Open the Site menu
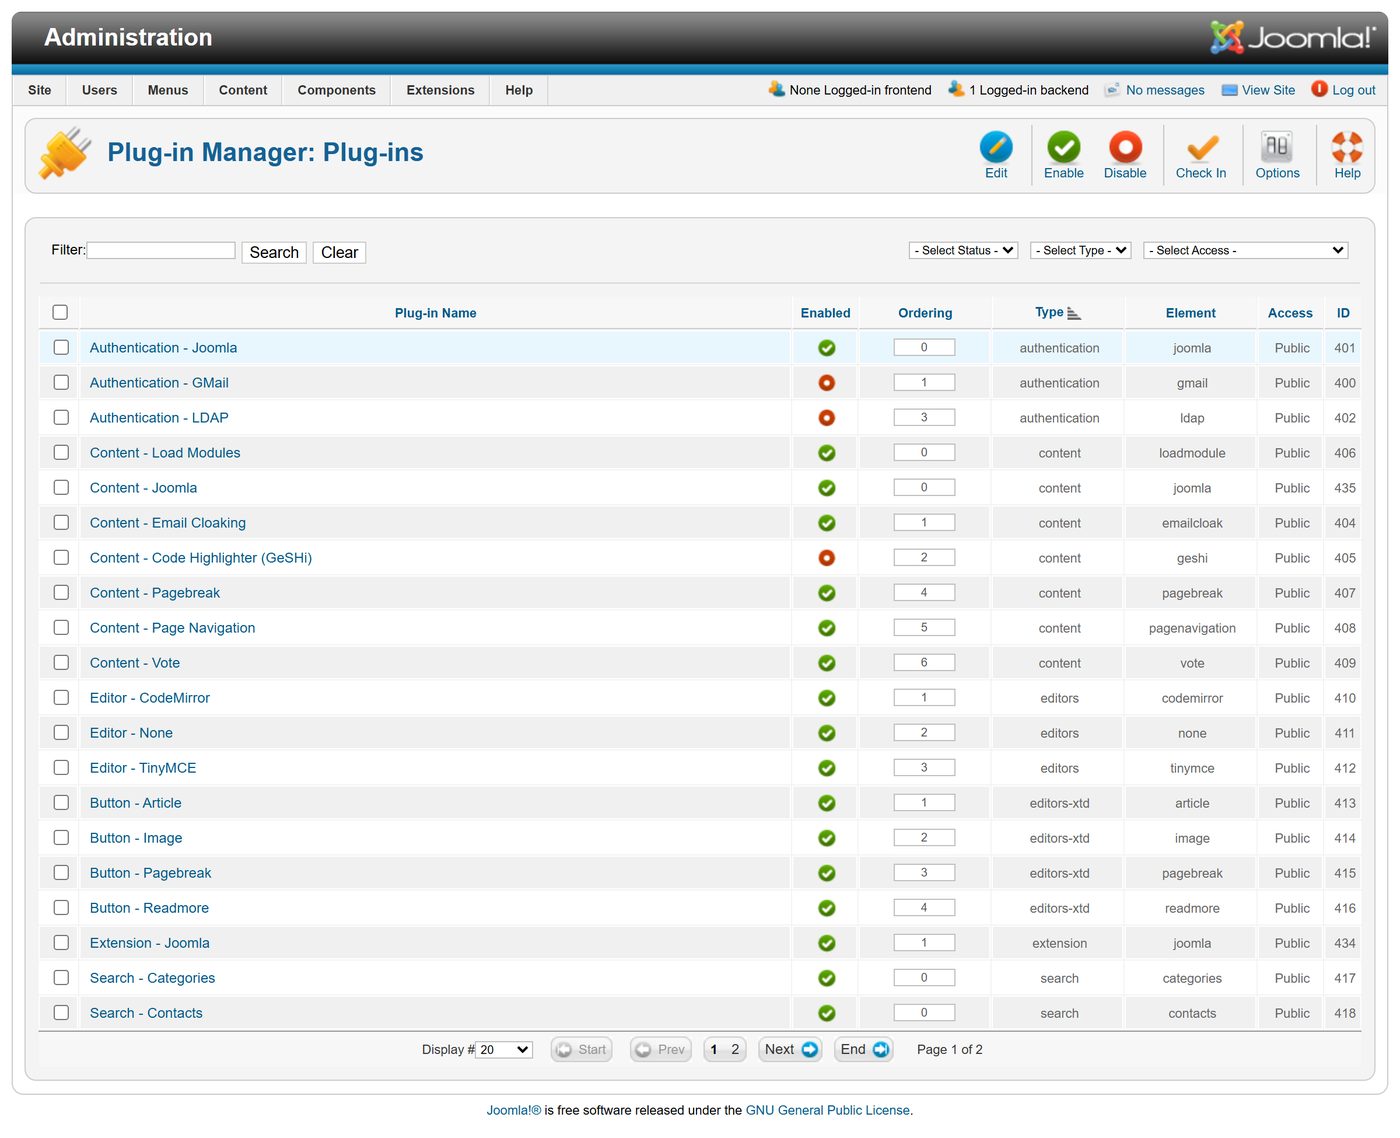1400x1138 pixels. [x=40, y=90]
